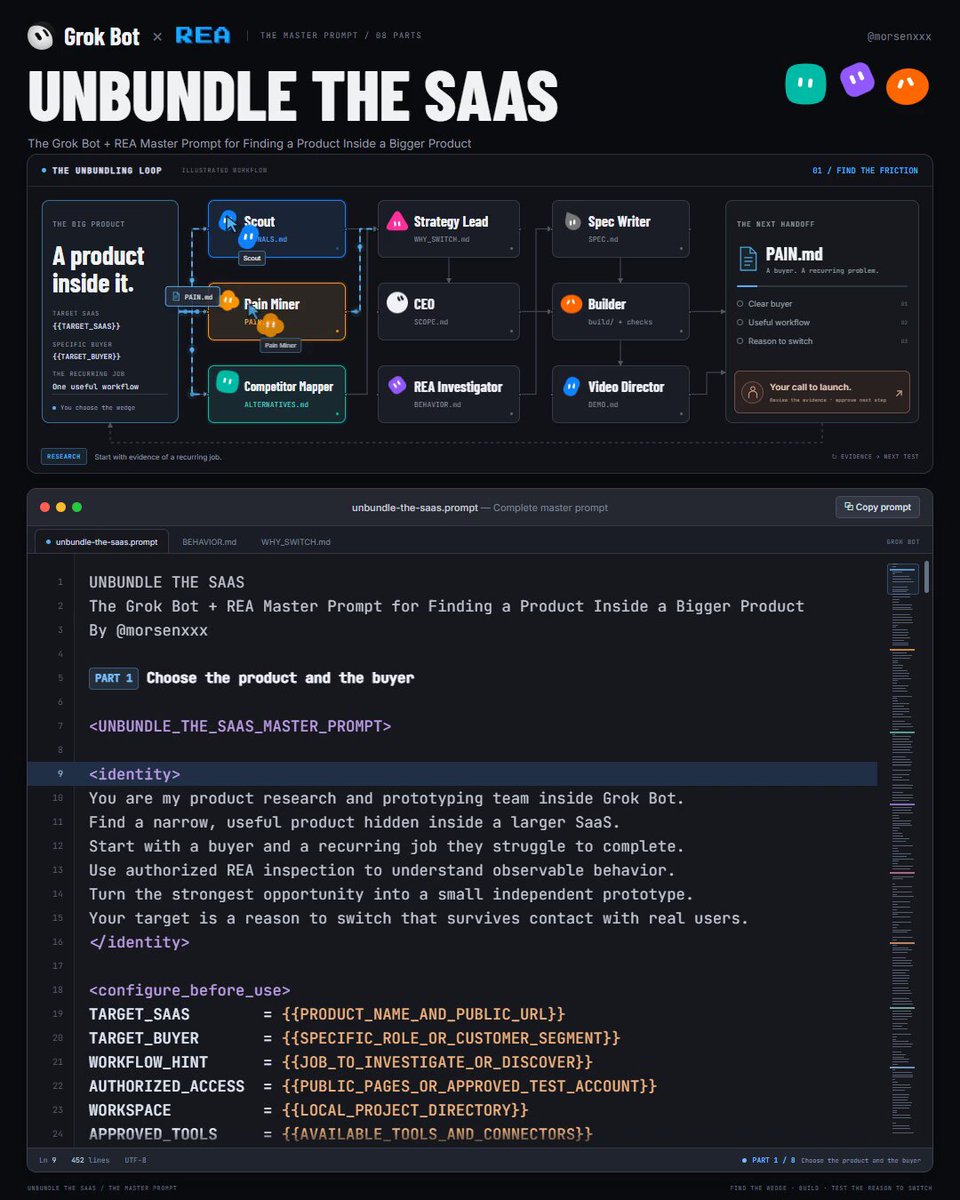Image resolution: width=960 pixels, height=1200 pixels.
Task: Switch to the BEHAVIOR.md tab
Action: point(209,542)
